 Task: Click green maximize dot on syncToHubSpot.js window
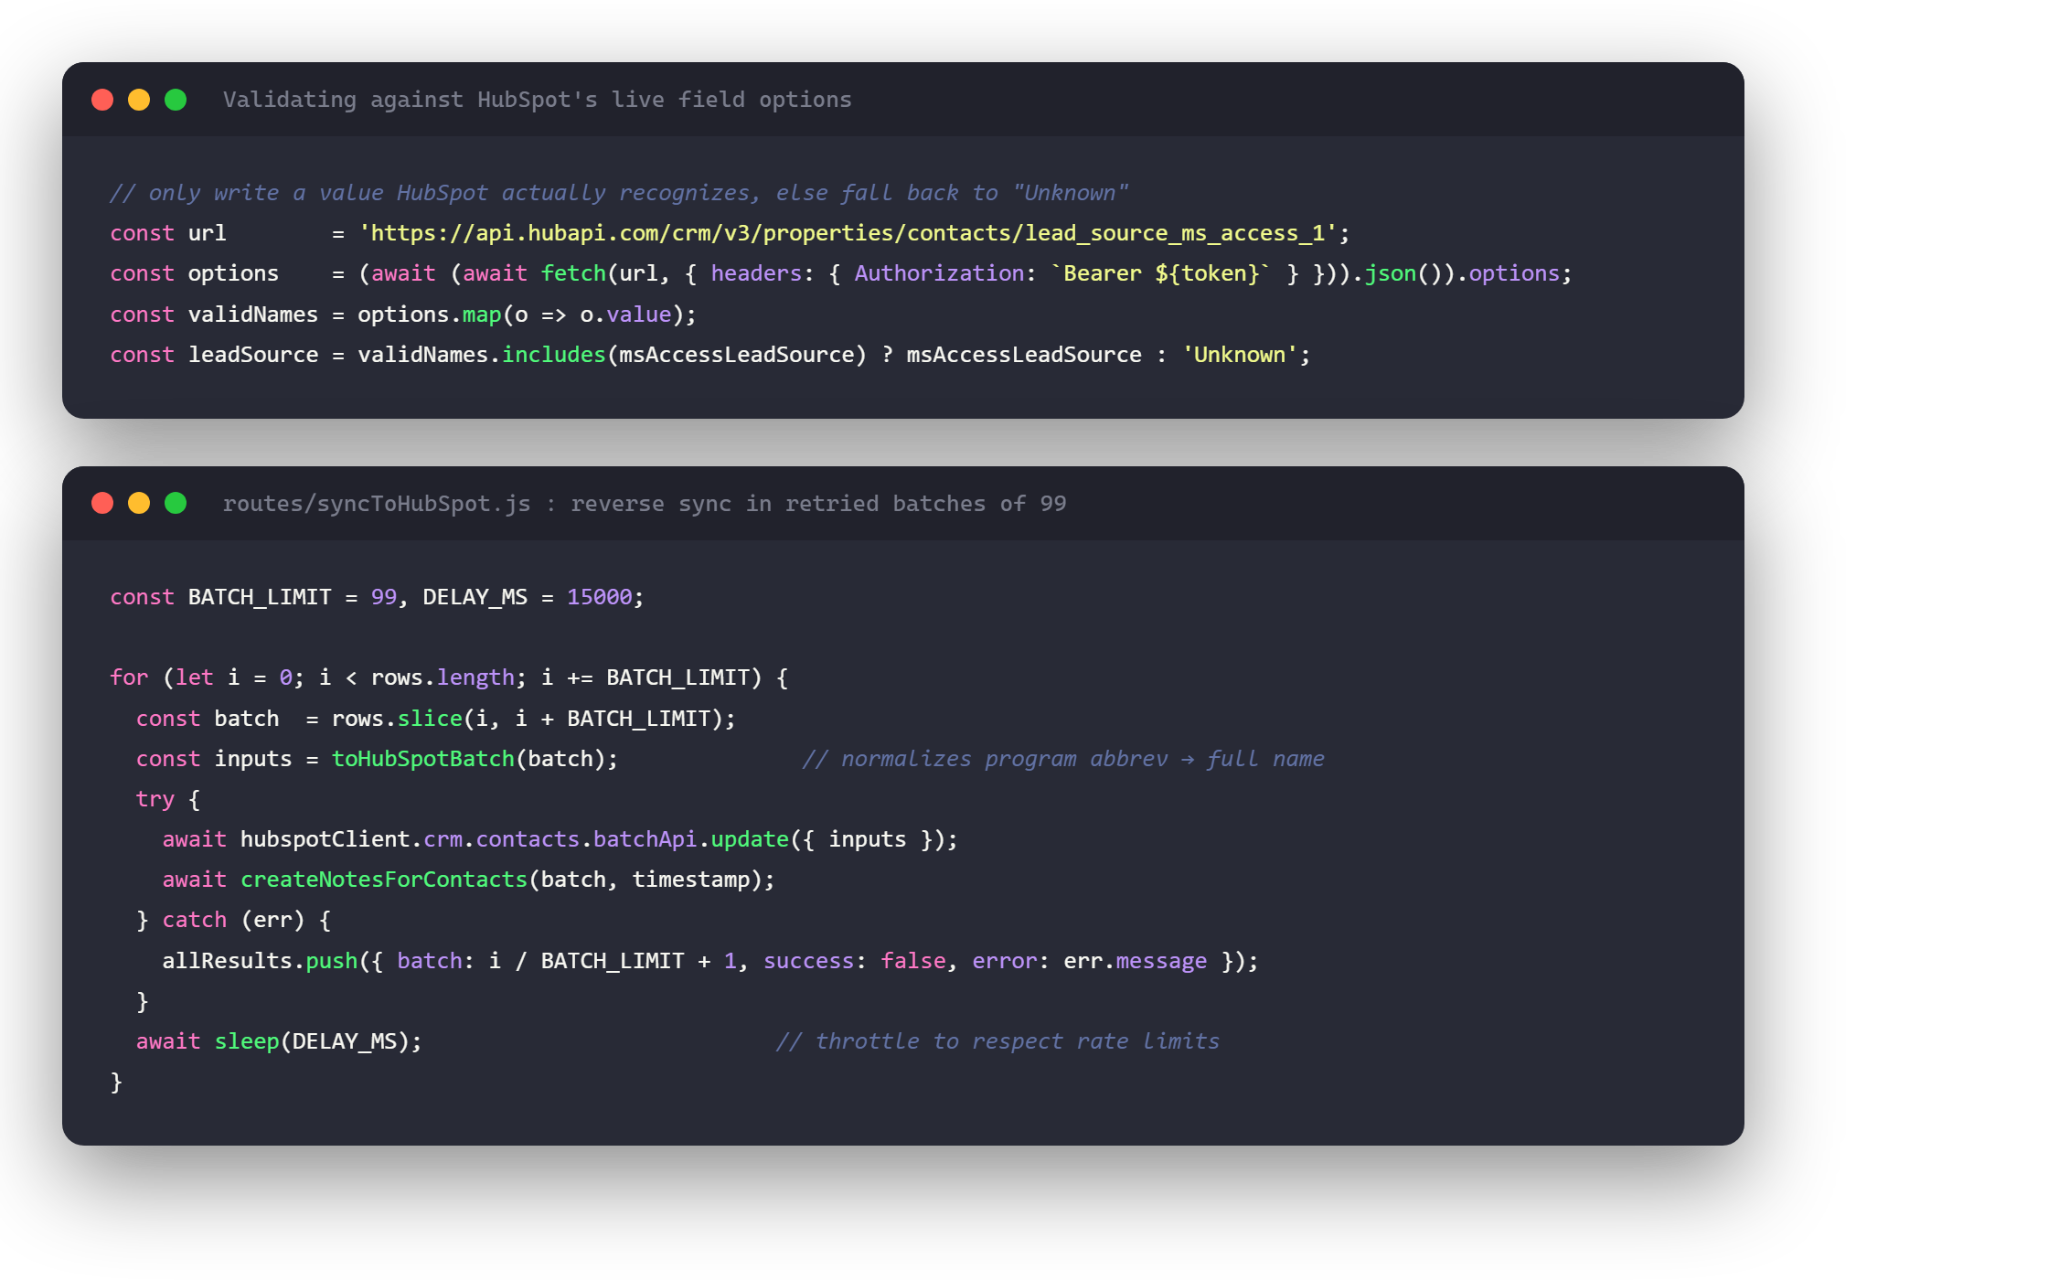click(x=175, y=503)
